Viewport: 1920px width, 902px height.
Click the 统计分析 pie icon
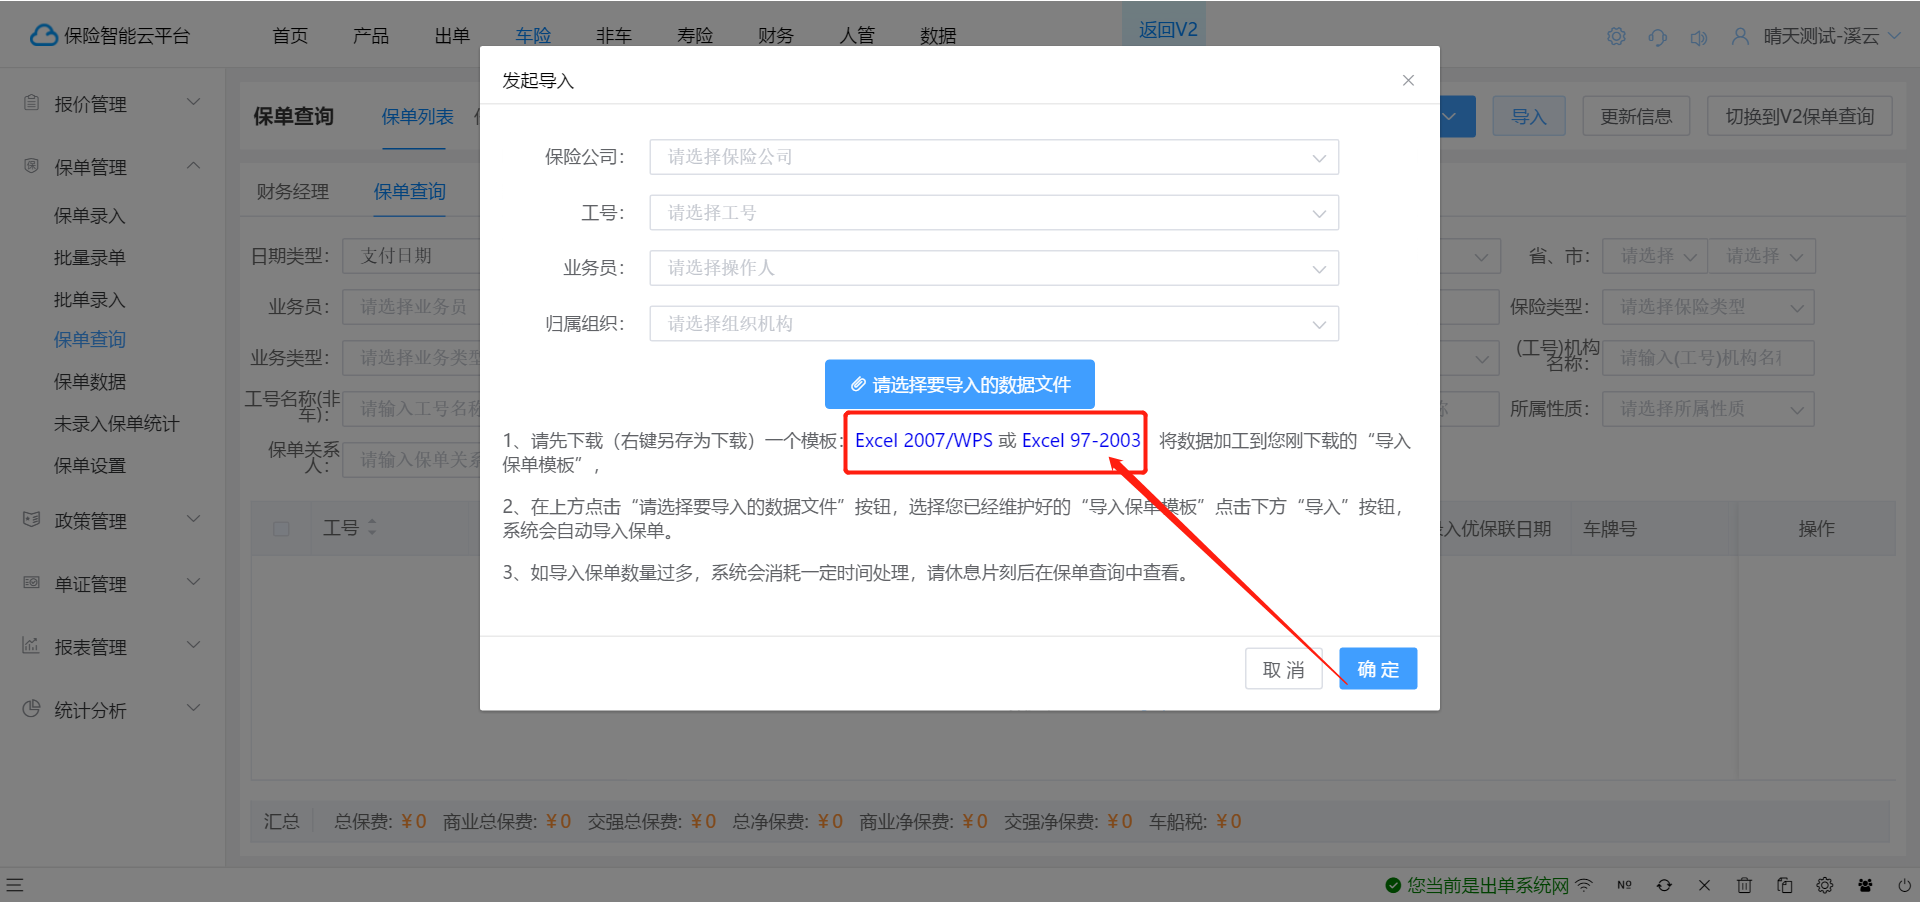tap(31, 708)
